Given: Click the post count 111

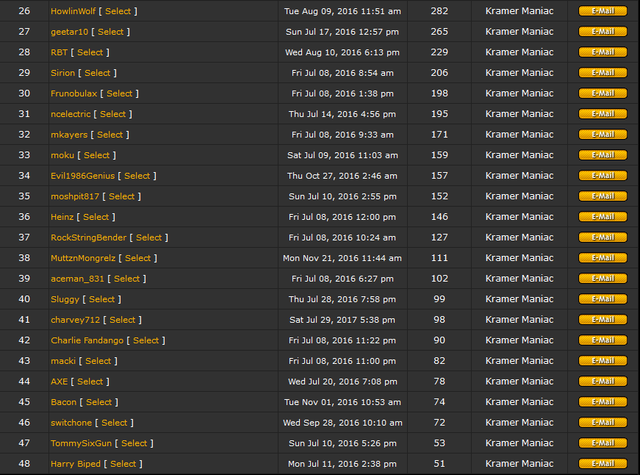Looking at the screenshot, I should coord(439,258).
